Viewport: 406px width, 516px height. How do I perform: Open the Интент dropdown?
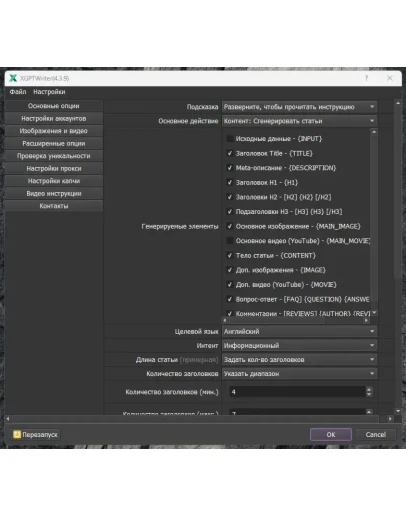[x=299, y=345]
